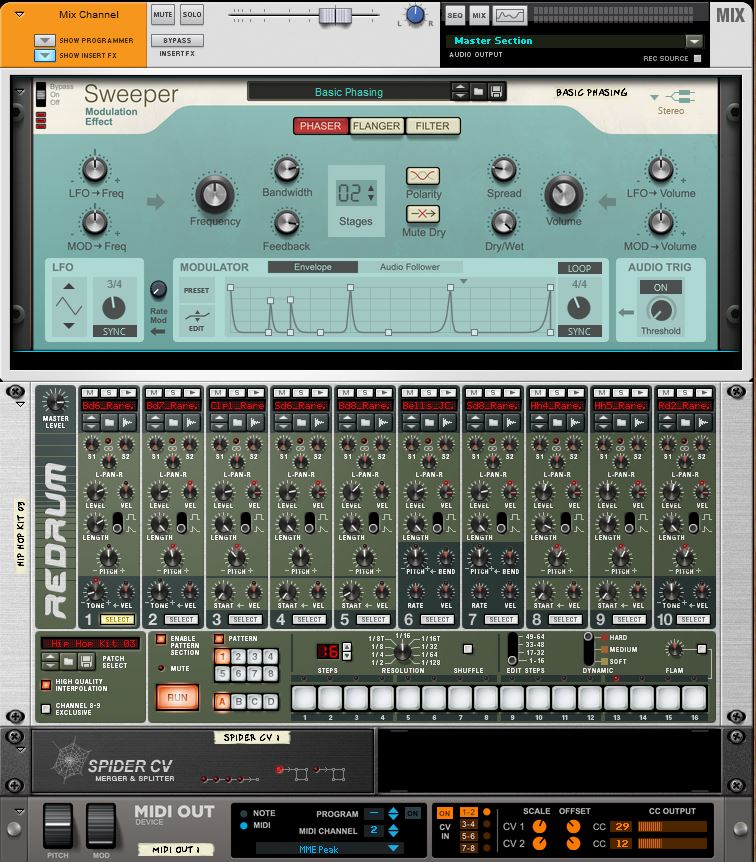Expand Show Programmer arrow

[45, 40]
